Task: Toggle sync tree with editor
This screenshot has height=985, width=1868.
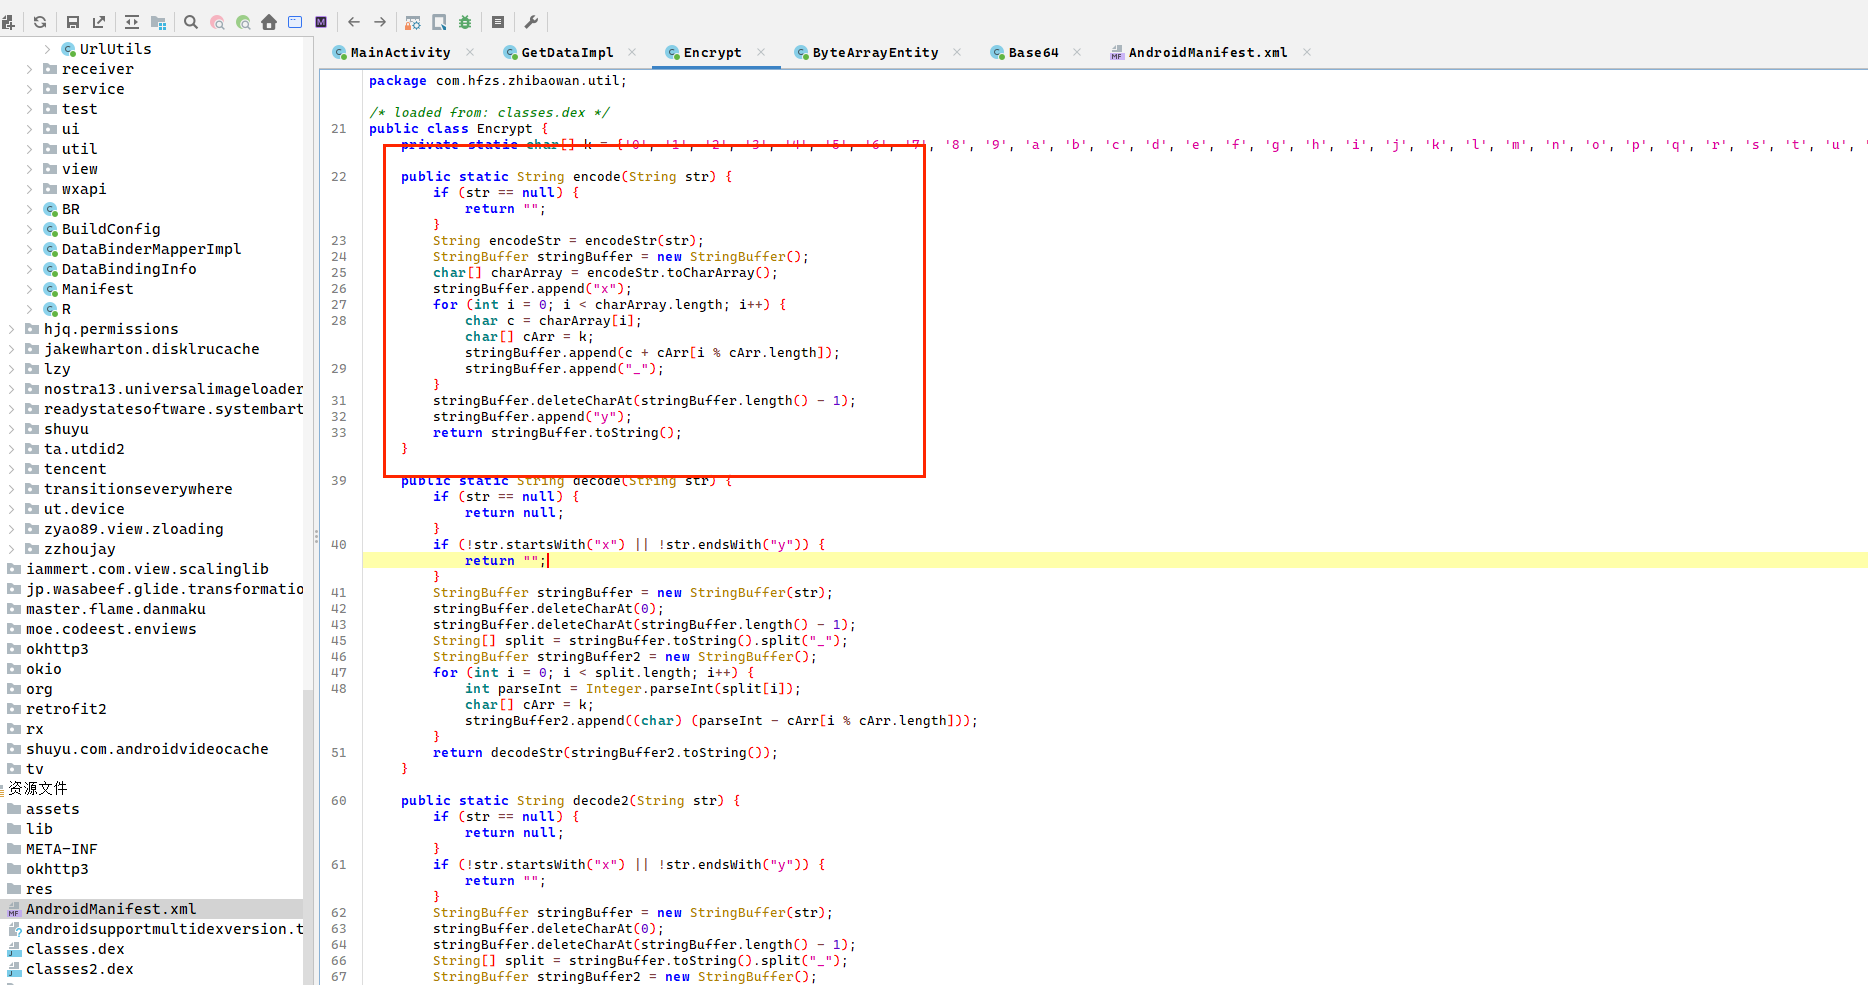Action: click(x=132, y=22)
